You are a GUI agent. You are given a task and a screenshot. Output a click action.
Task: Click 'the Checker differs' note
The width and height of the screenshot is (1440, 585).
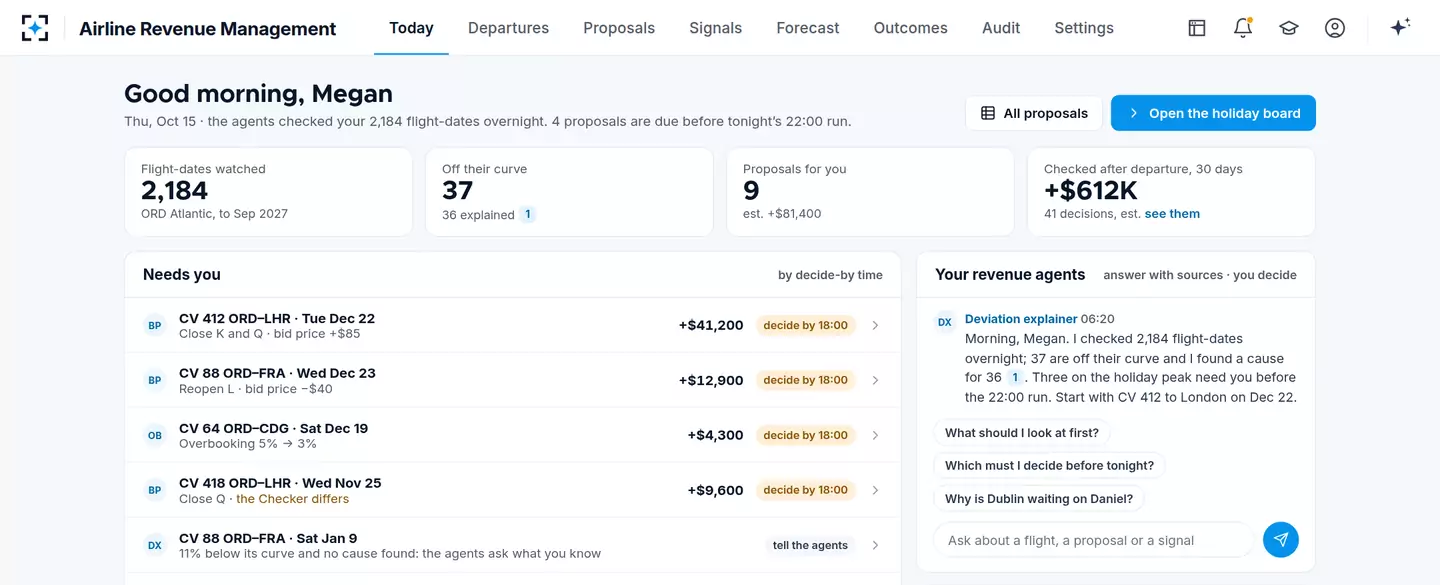click(293, 499)
